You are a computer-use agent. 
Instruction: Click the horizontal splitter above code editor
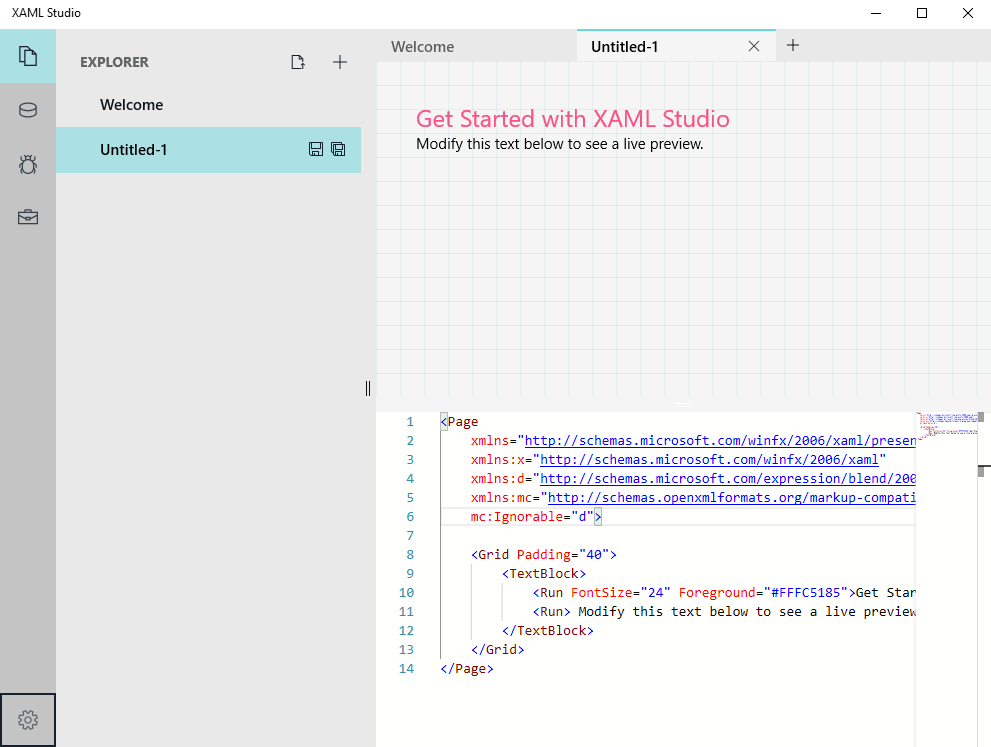click(684, 404)
